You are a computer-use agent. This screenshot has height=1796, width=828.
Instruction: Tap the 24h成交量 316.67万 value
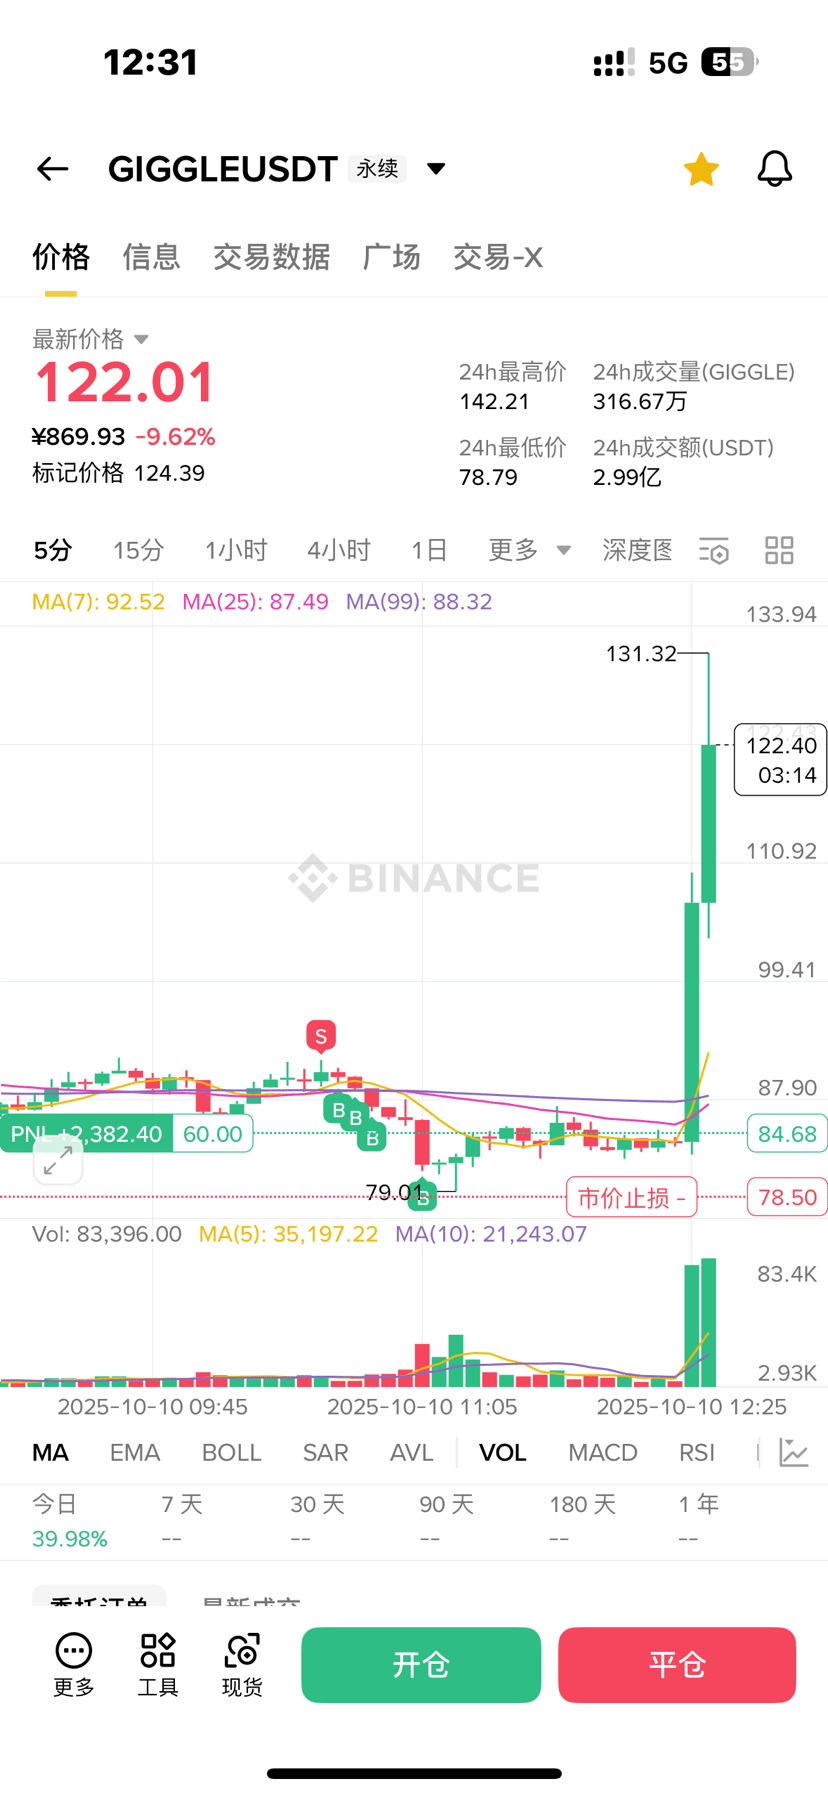(640, 402)
